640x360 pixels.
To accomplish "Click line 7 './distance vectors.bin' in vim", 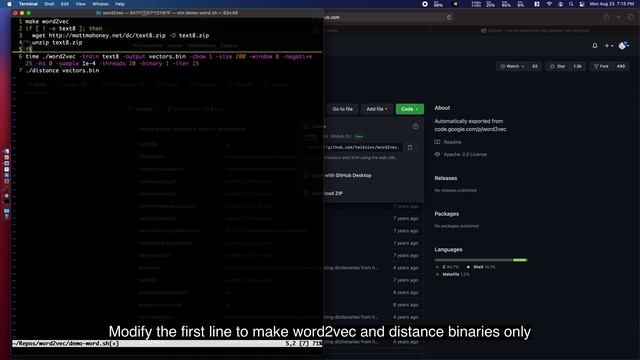I will click(x=62, y=71).
